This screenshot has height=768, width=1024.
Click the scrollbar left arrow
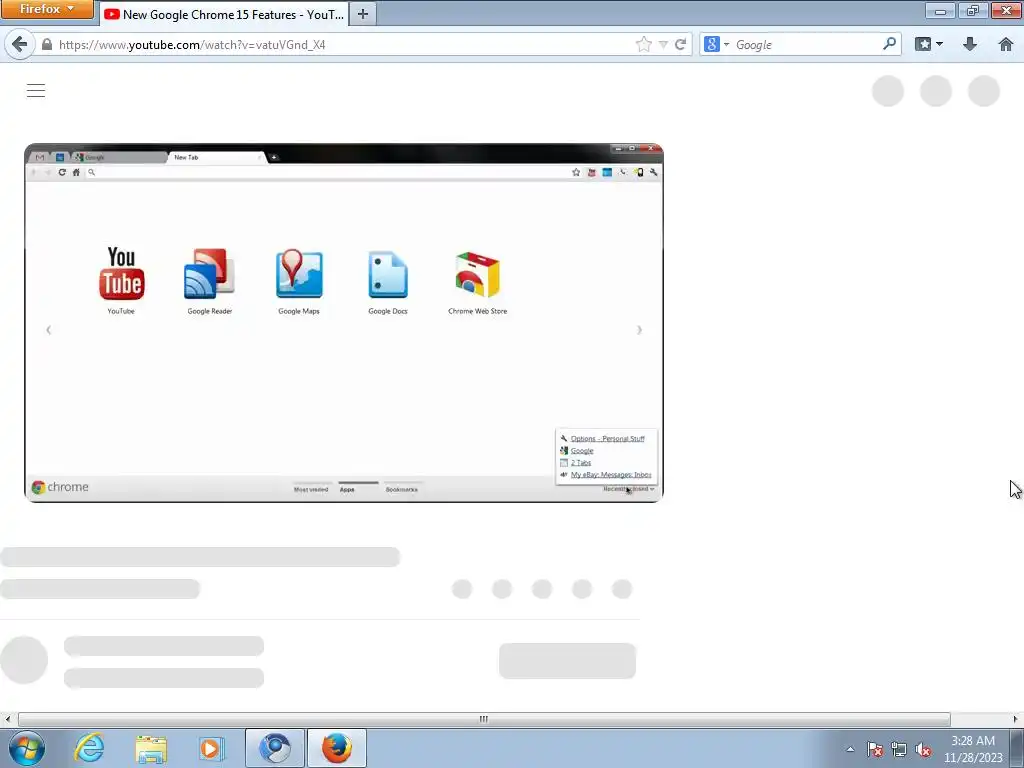(x=7, y=719)
